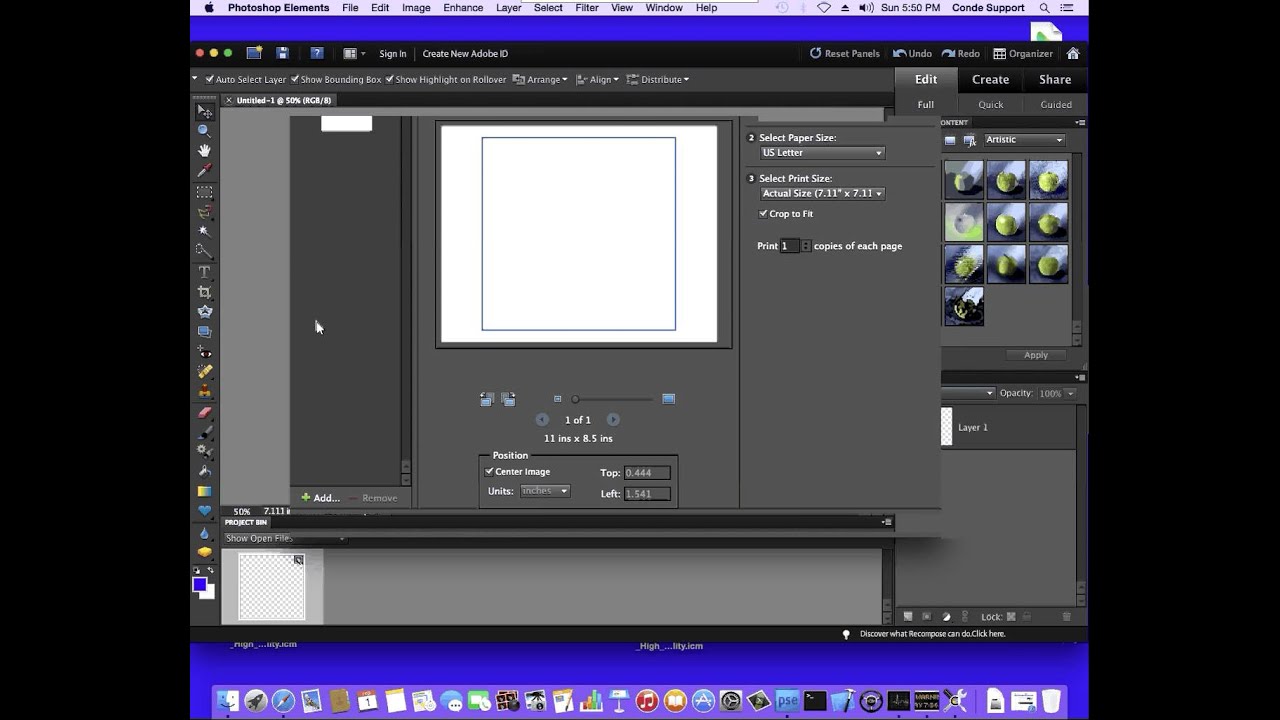1280x720 pixels.
Task: Select the Eyedropper tool
Action: coord(204,171)
